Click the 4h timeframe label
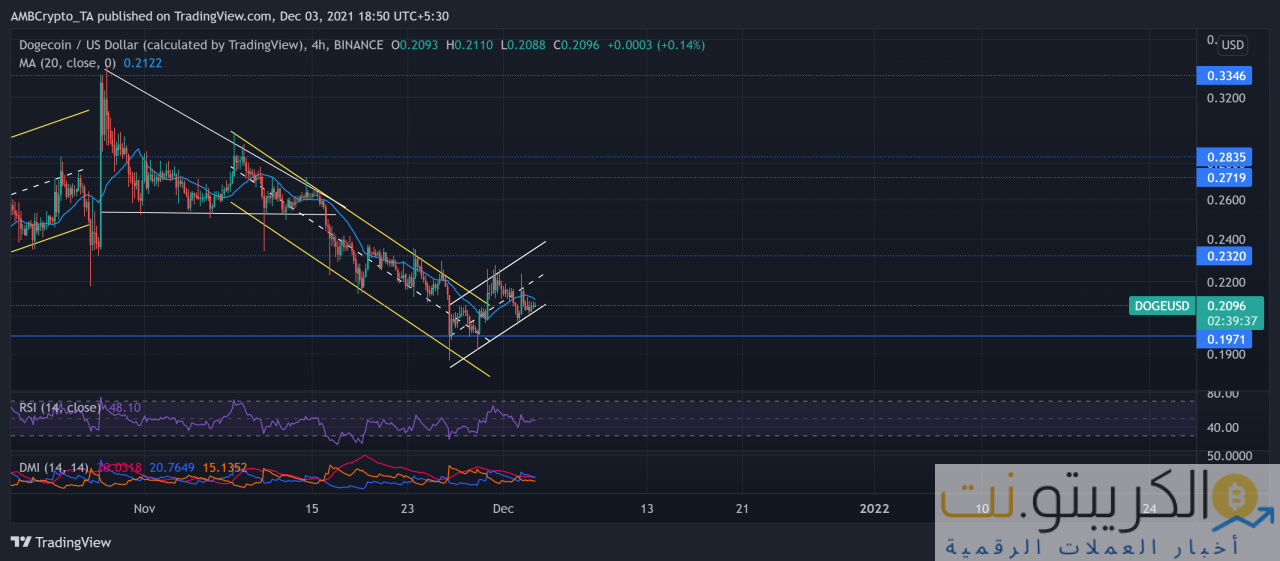This screenshot has width=1280, height=561. tap(320, 45)
